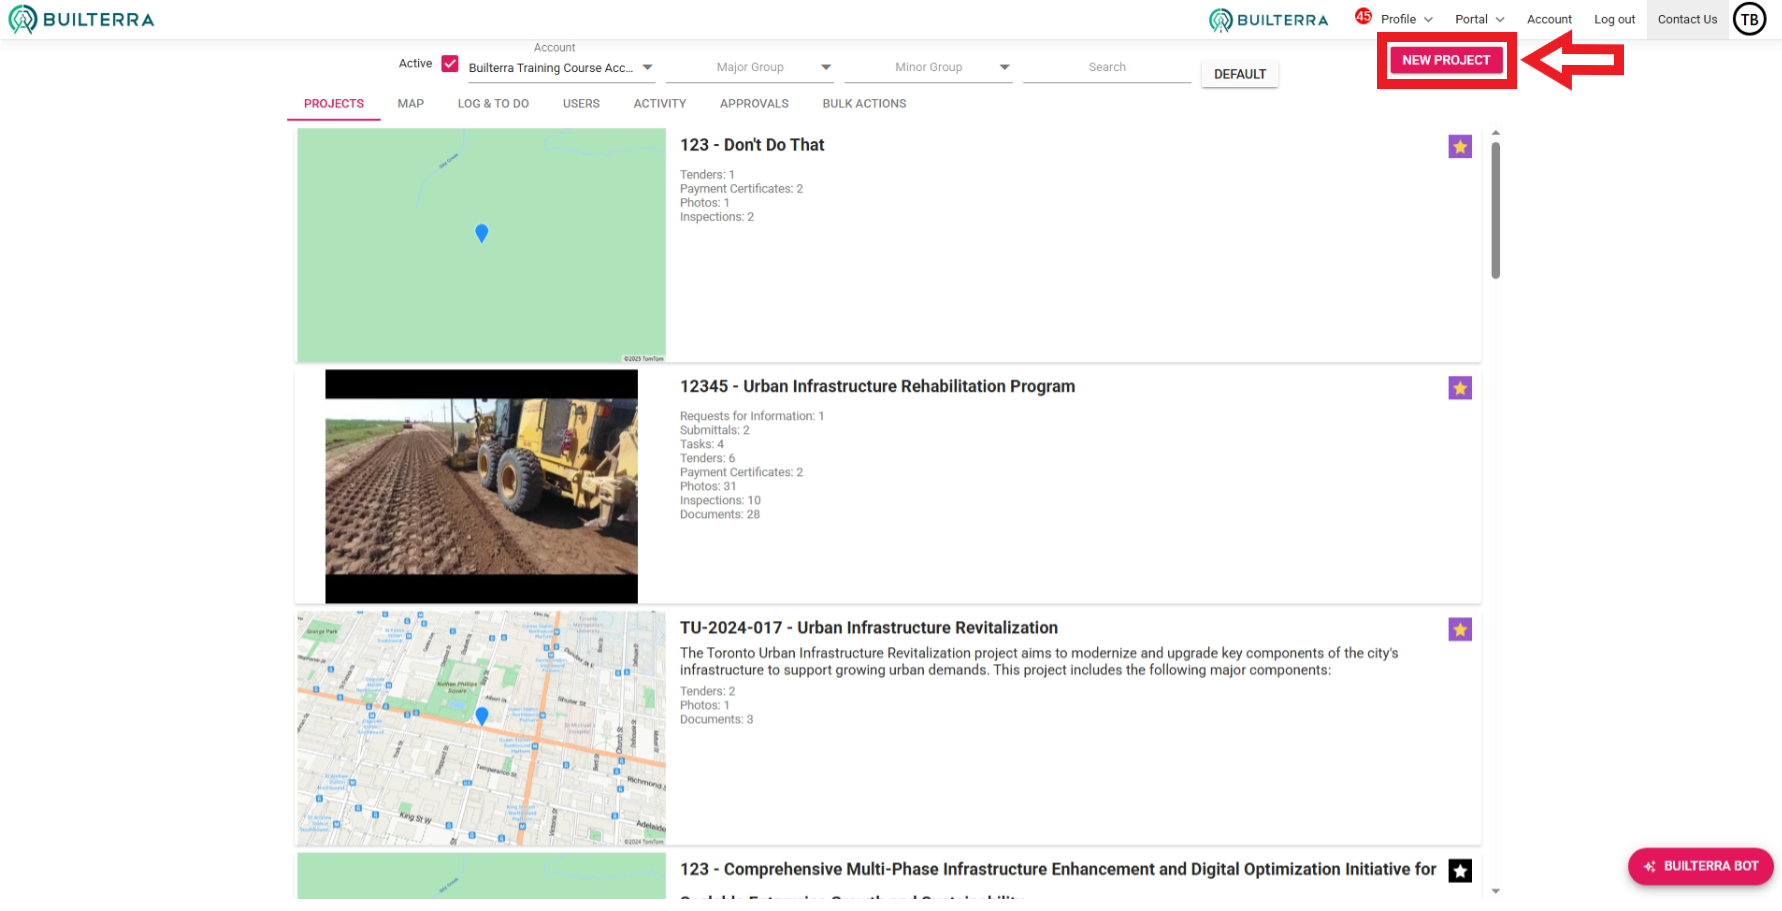This screenshot has width=1782, height=911.
Task: Open the Approvals tab
Action: tap(754, 104)
